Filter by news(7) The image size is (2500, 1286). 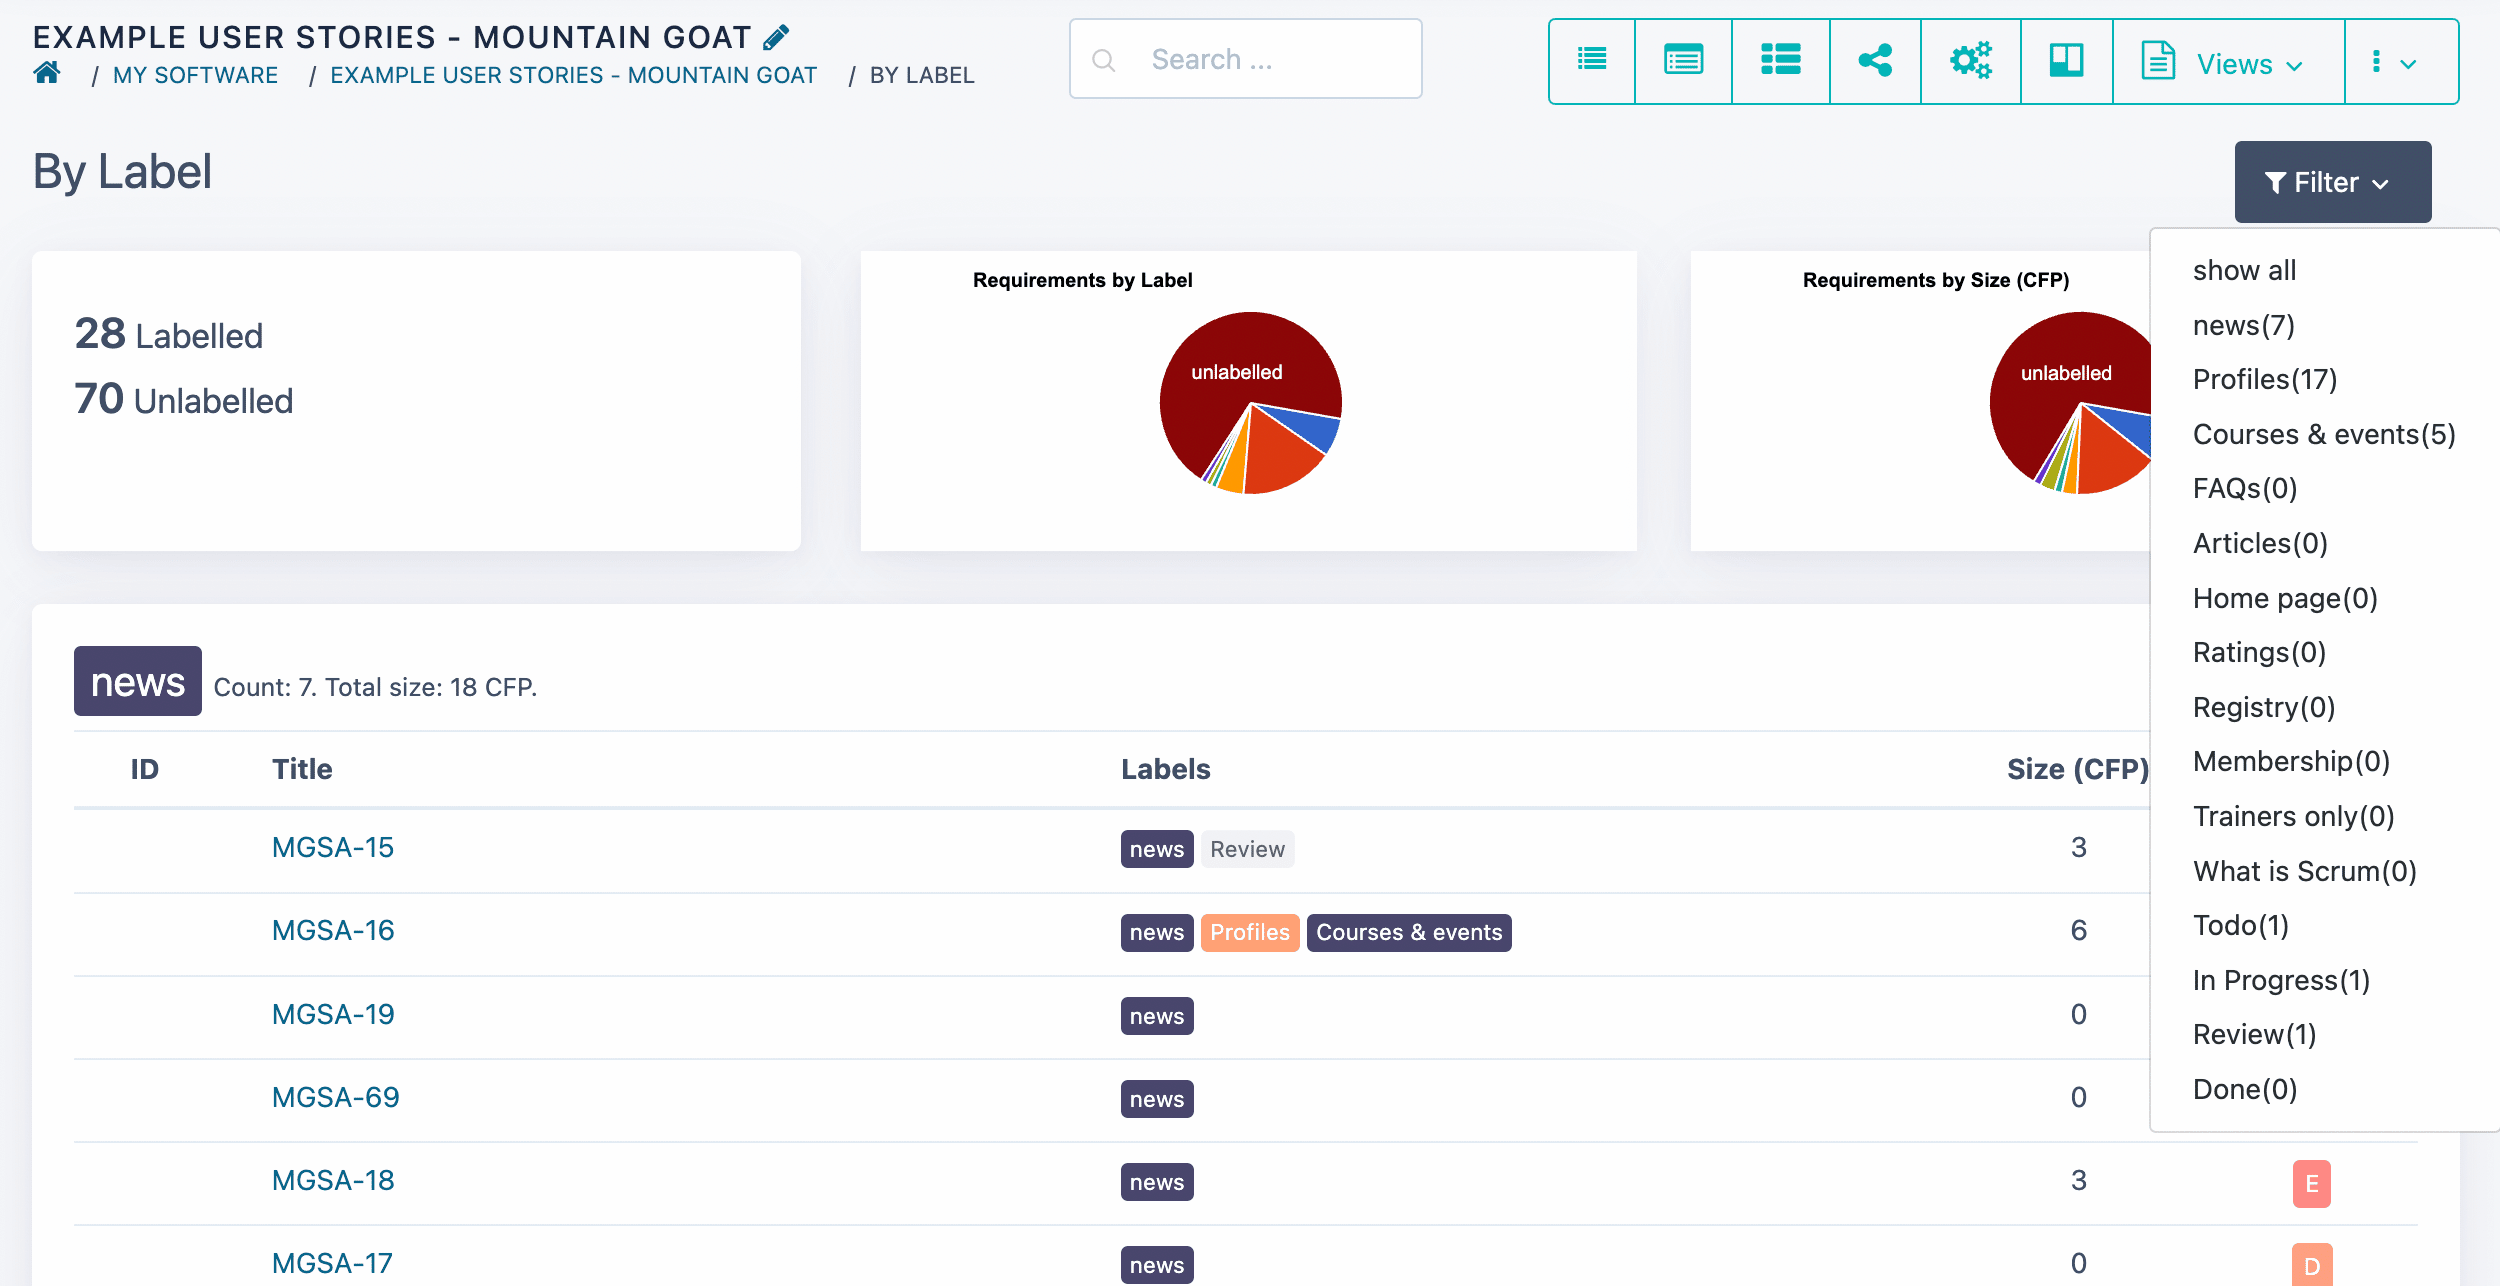click(2244, 325)
